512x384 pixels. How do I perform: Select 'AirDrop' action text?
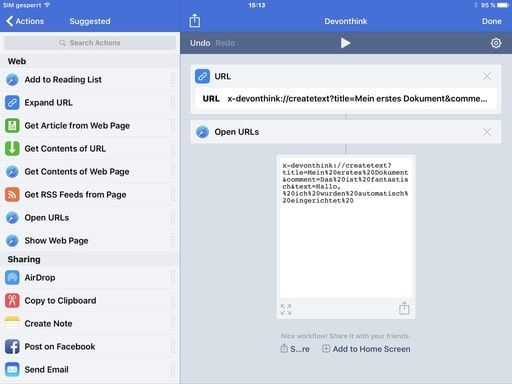40,277
